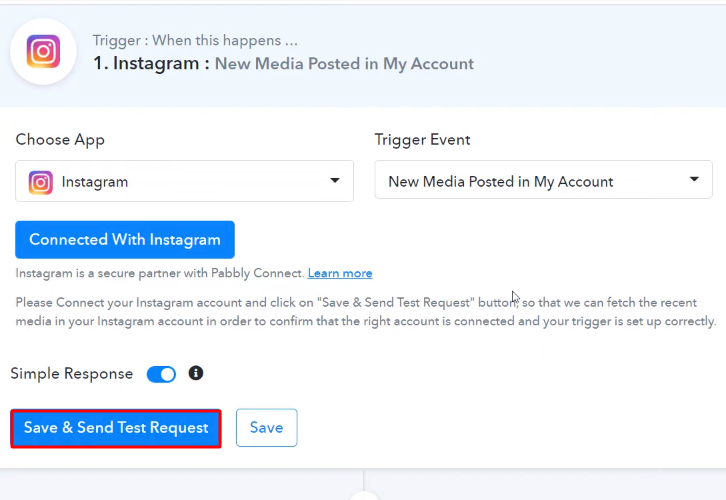Click the Choose App dropdown arrow

click(x=335, y=180)
